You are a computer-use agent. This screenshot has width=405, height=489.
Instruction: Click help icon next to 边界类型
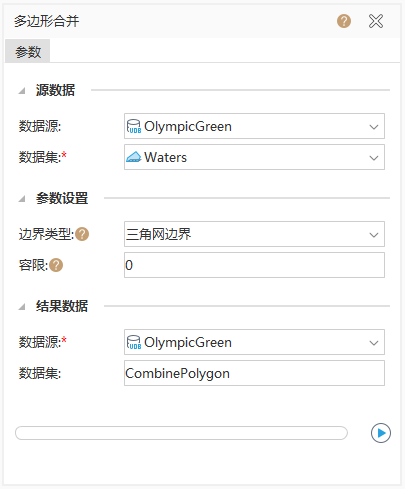[x=82, y=234]
